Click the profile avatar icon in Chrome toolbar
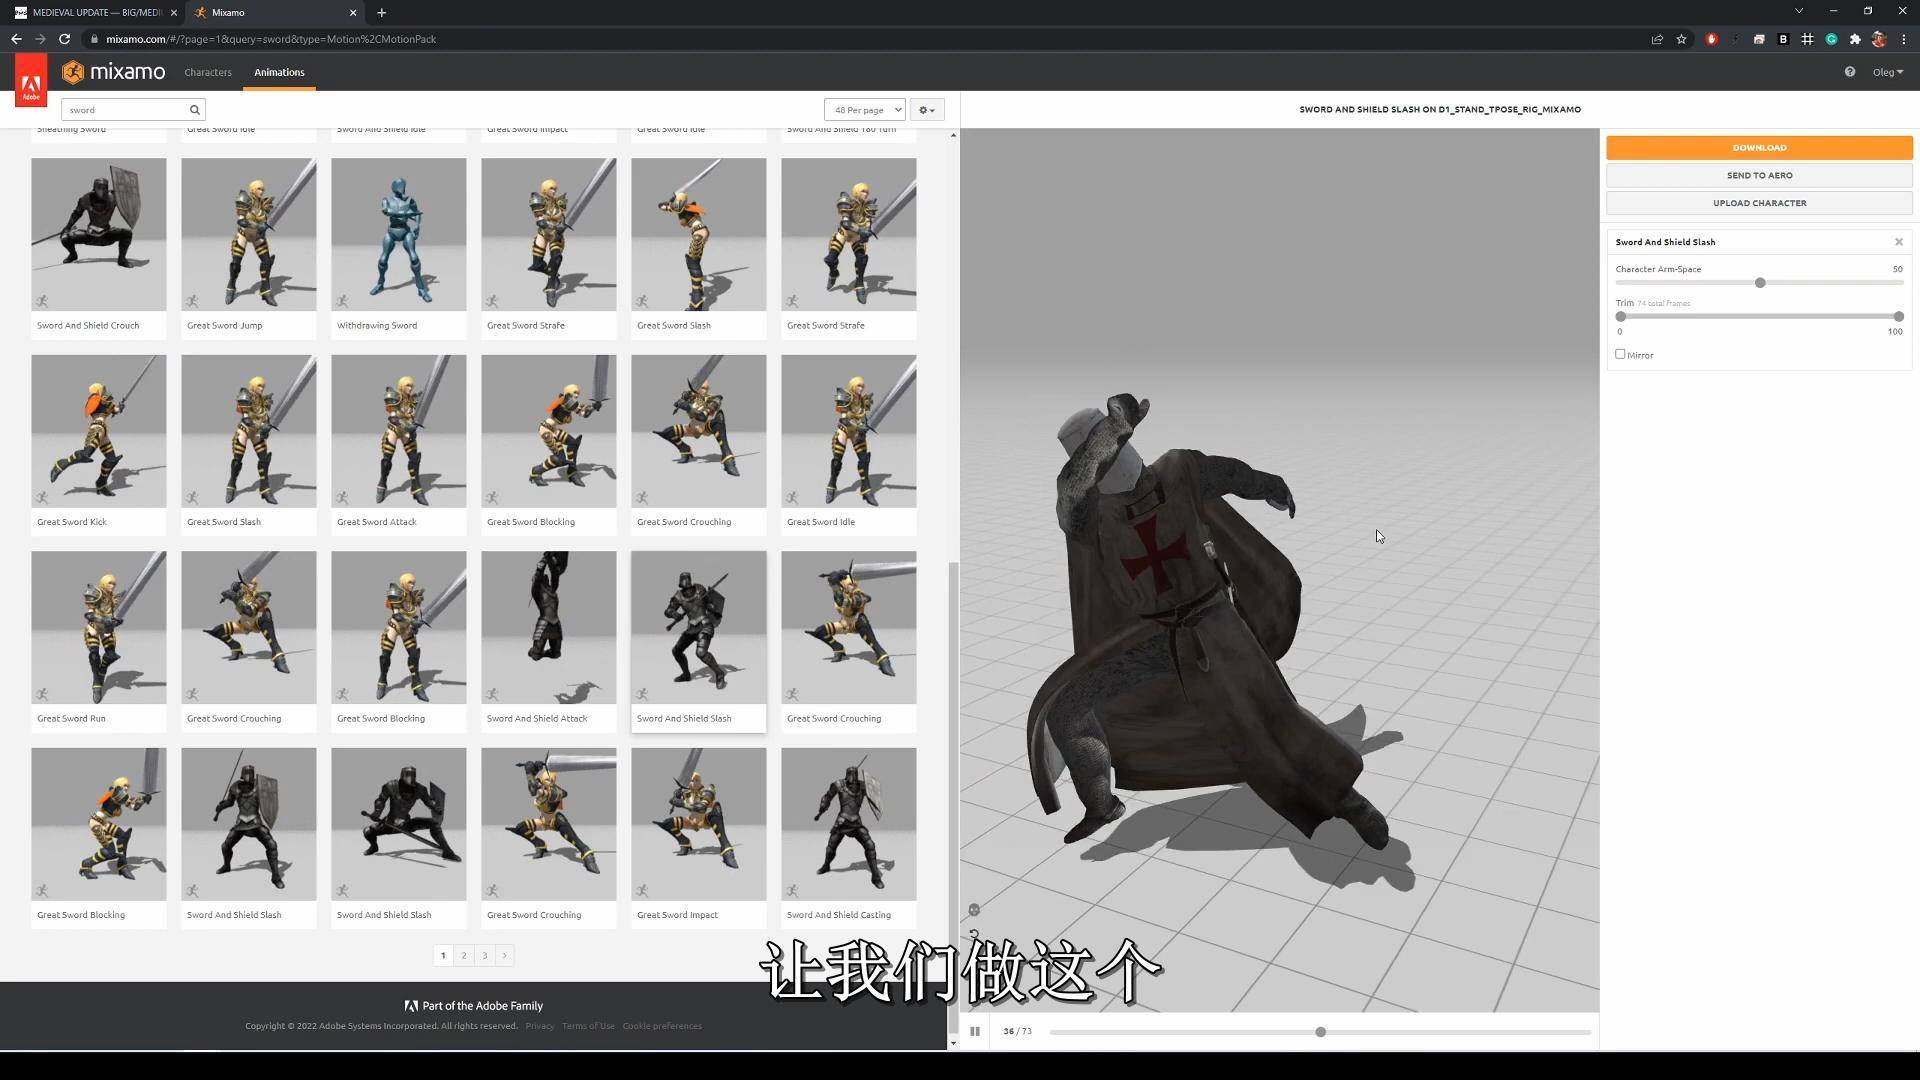Viewport: 1920px width, 1080px height. pos(1879,39)
